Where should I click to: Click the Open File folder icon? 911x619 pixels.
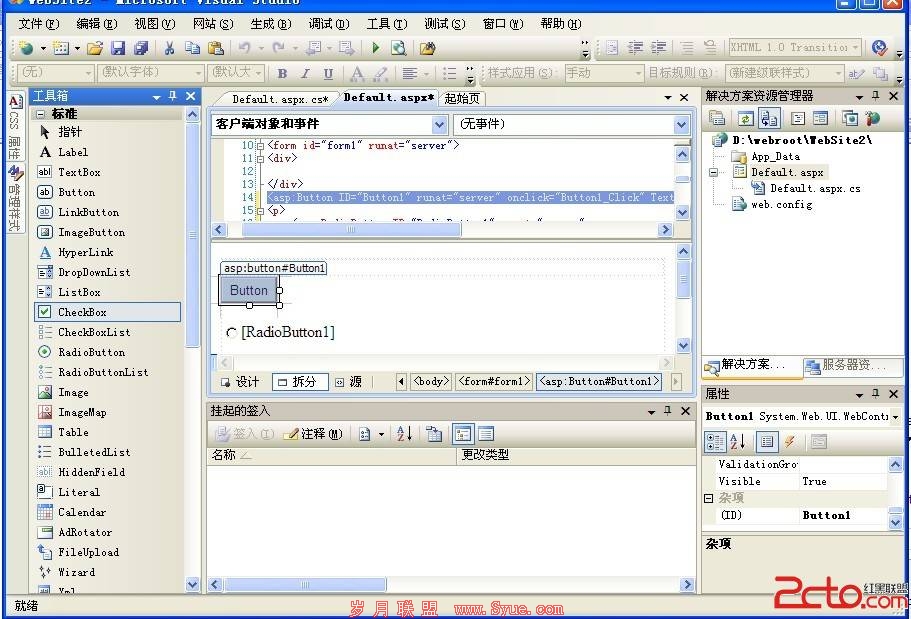coord(95,48)
